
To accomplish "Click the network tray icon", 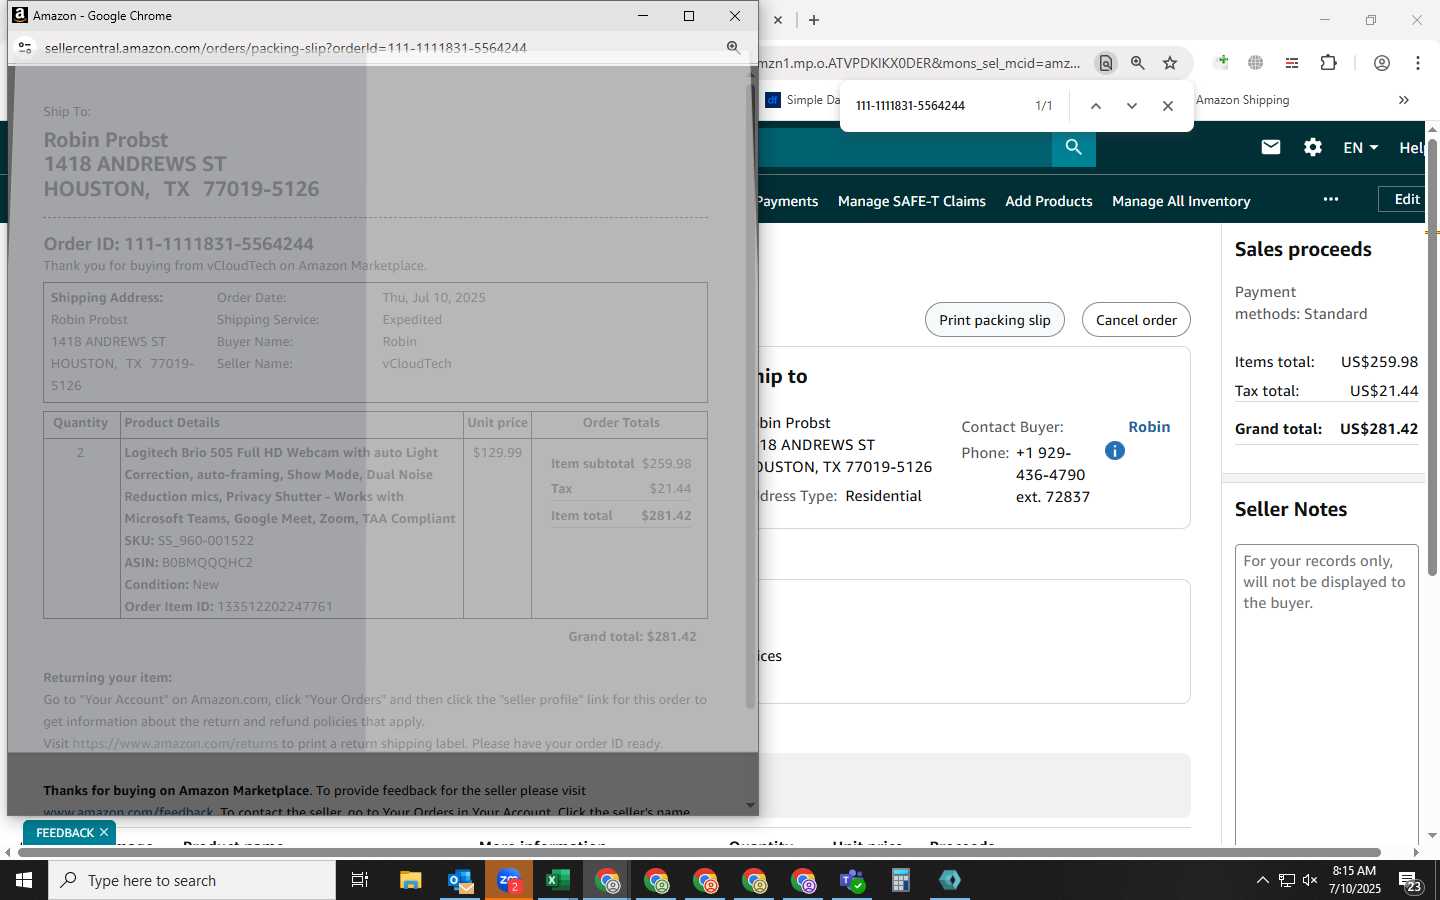I will coord(1286,880).
